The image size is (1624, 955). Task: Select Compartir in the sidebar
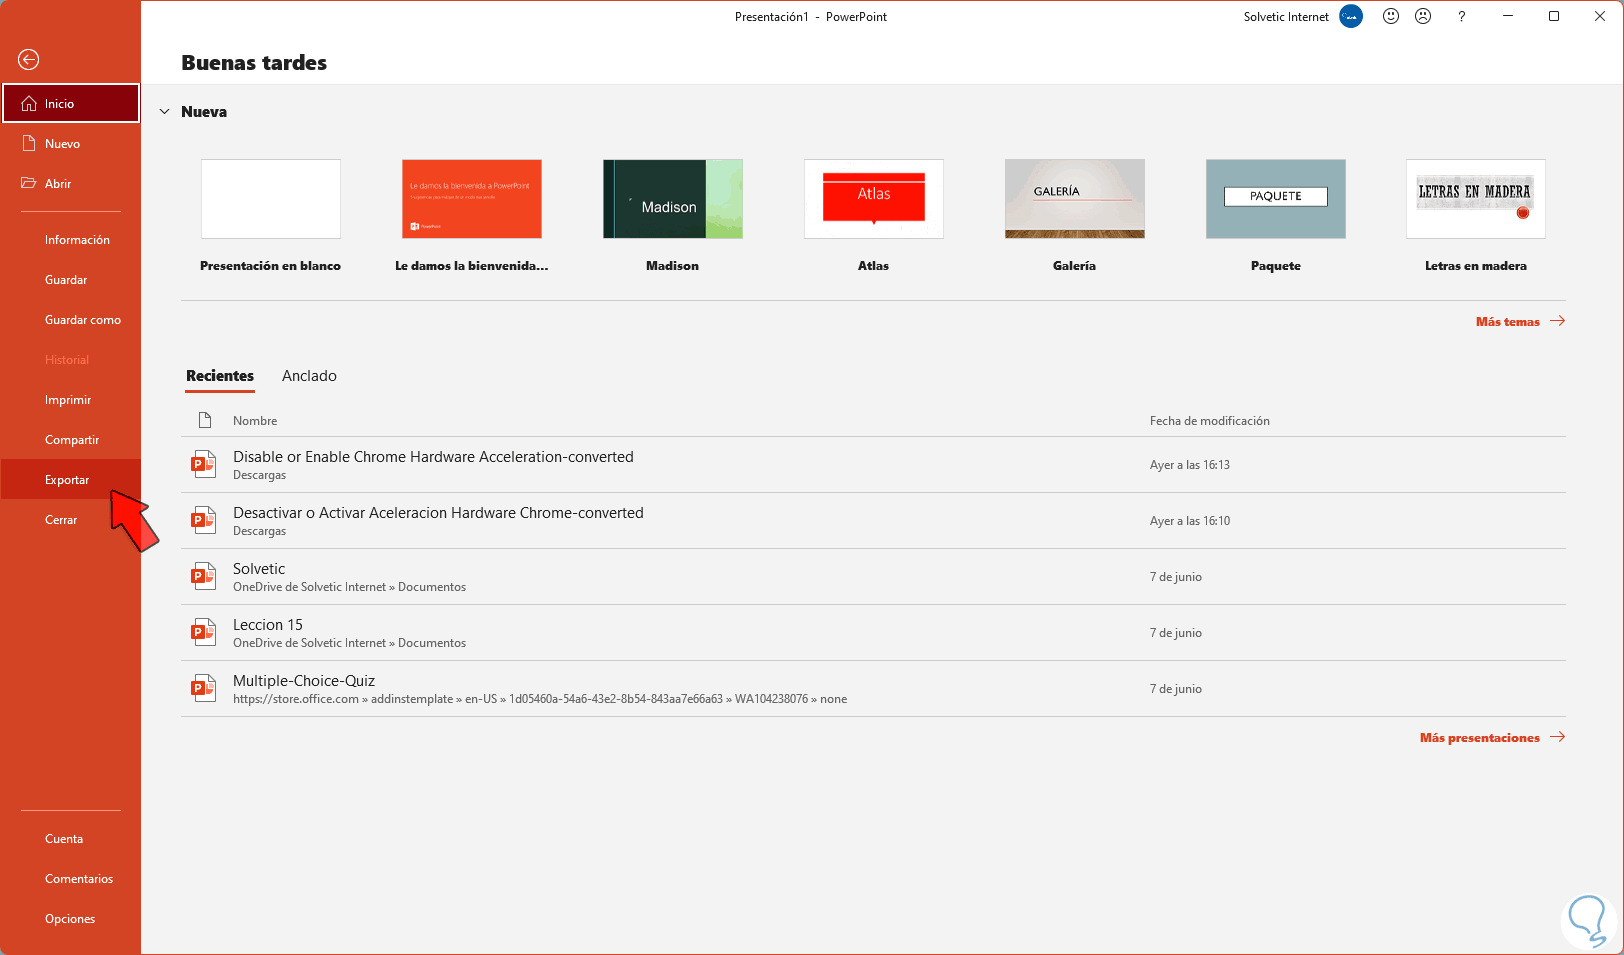(x=71, y=440)
